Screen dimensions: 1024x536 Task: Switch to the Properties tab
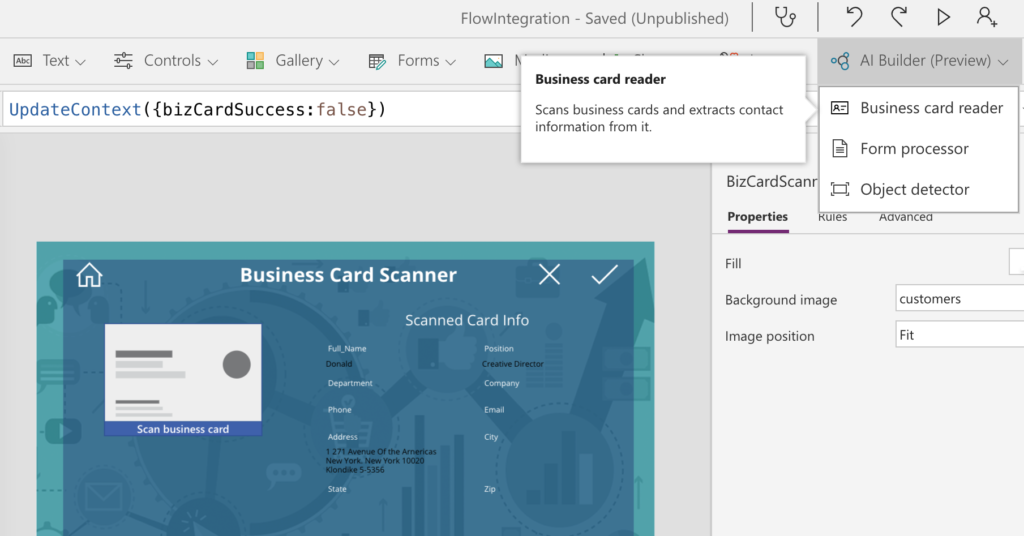coord(758,217)
